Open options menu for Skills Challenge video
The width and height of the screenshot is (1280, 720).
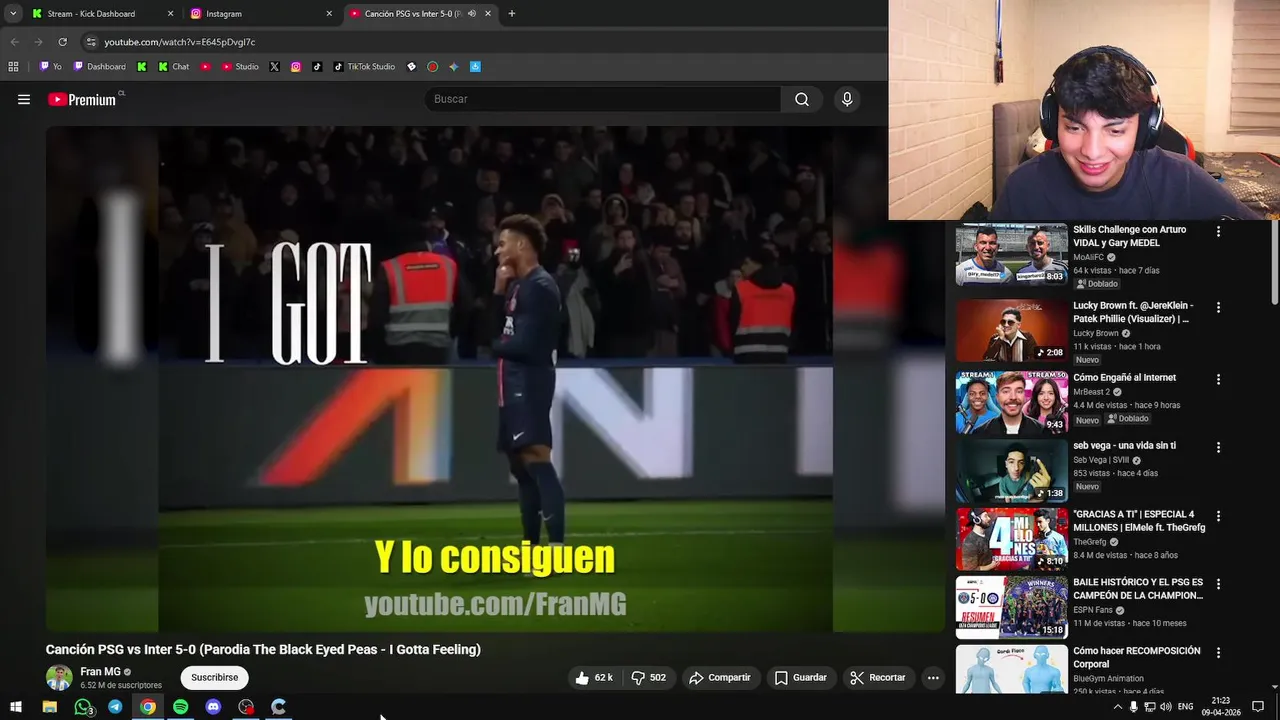tap(1218, 231)
